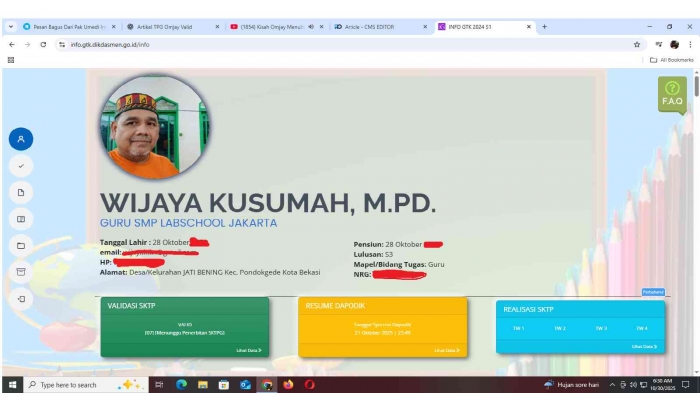
Task: Click Lihat Data on Resume Dapodik card
Action: [447, 350]
